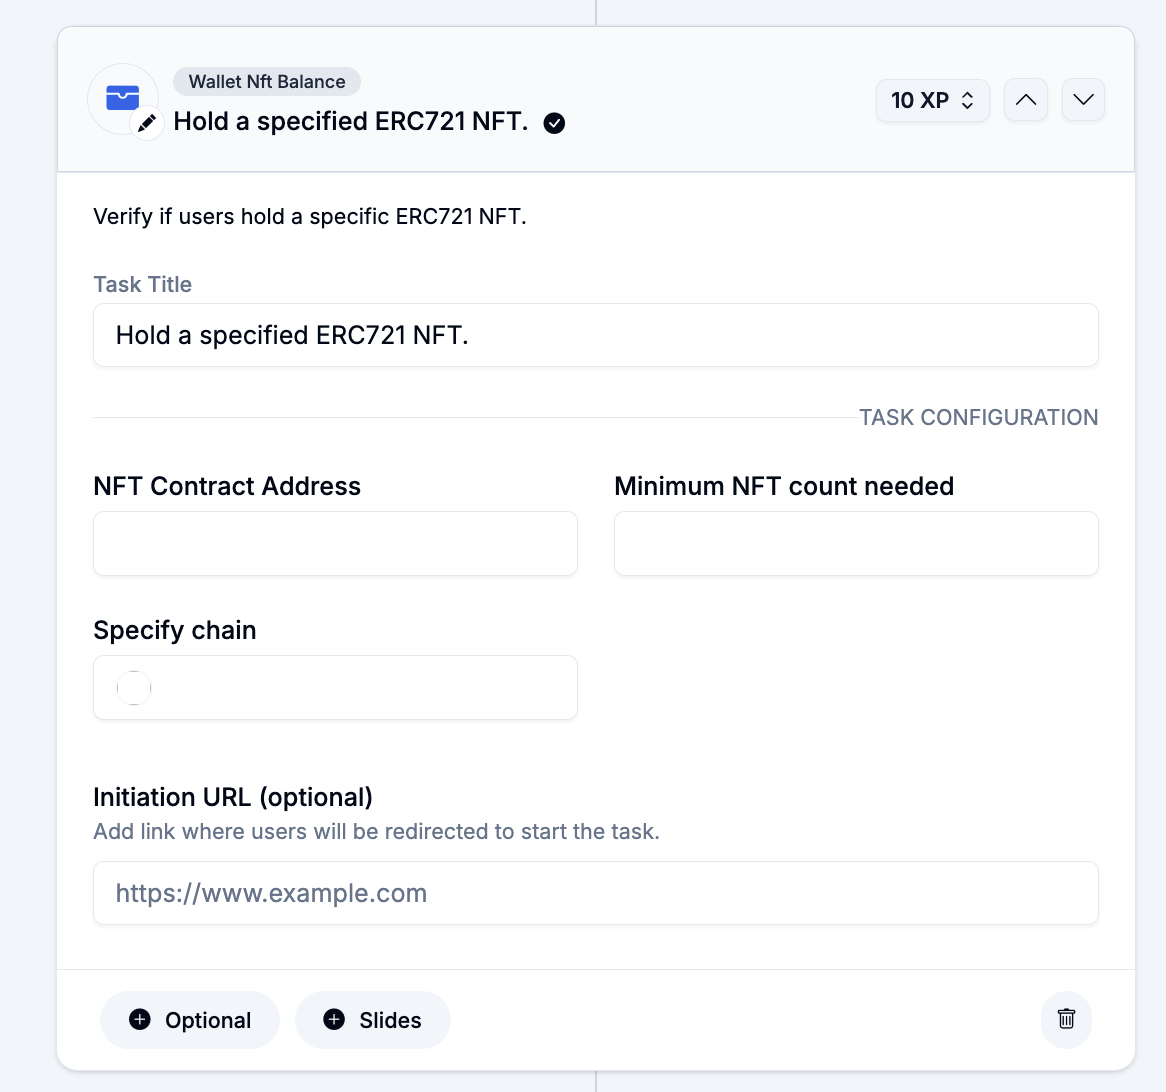Move the task up with the up chevron
Screen dimensions: 1166x1092
pyautogui.click(x=1025, y=100)
